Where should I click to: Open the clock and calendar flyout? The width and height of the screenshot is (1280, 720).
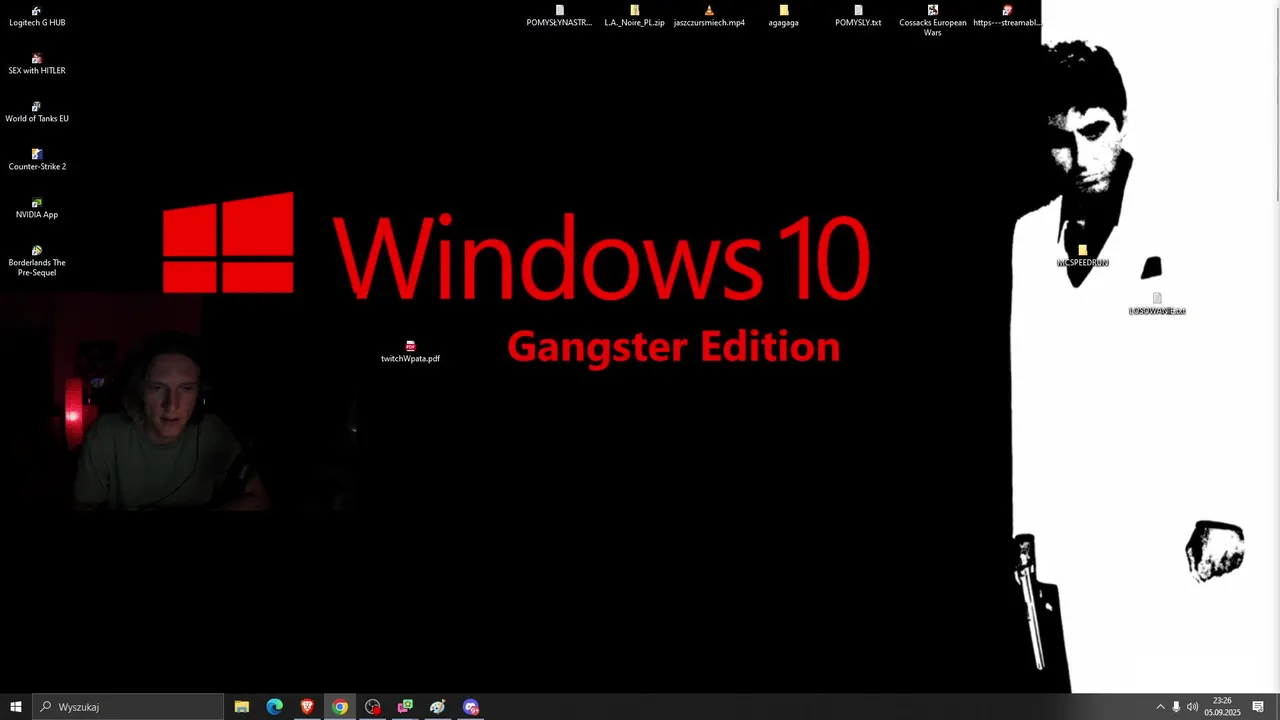point(1222,707)
